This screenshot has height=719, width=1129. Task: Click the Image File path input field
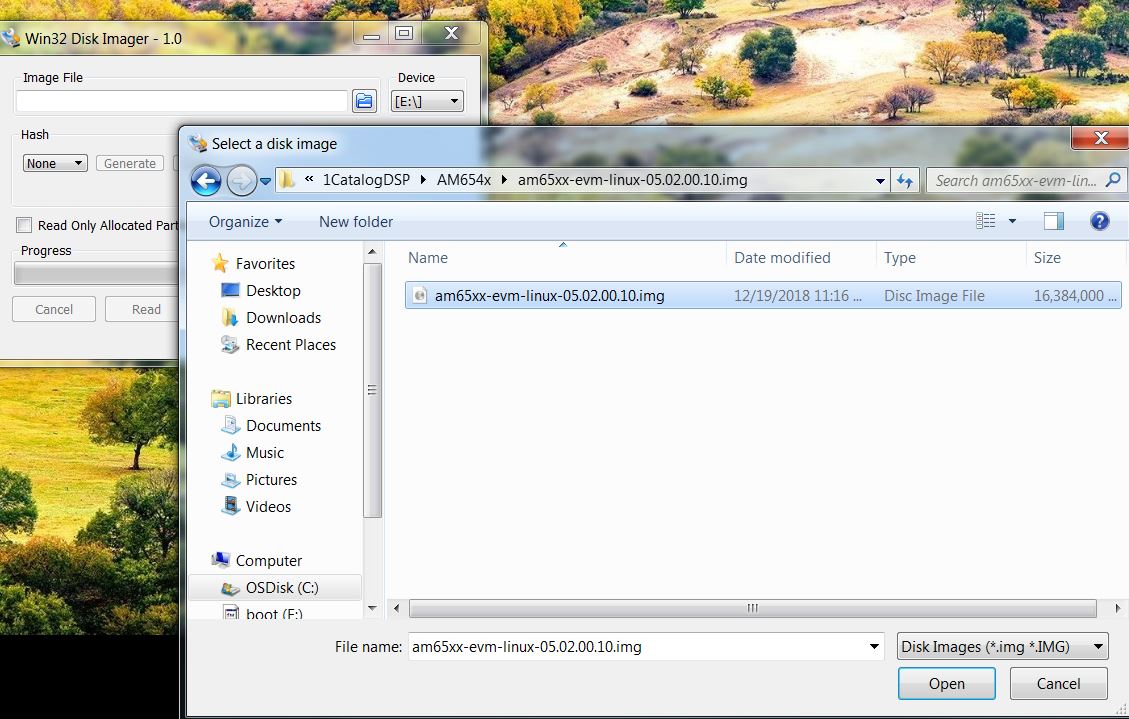(x=181, y=101)
